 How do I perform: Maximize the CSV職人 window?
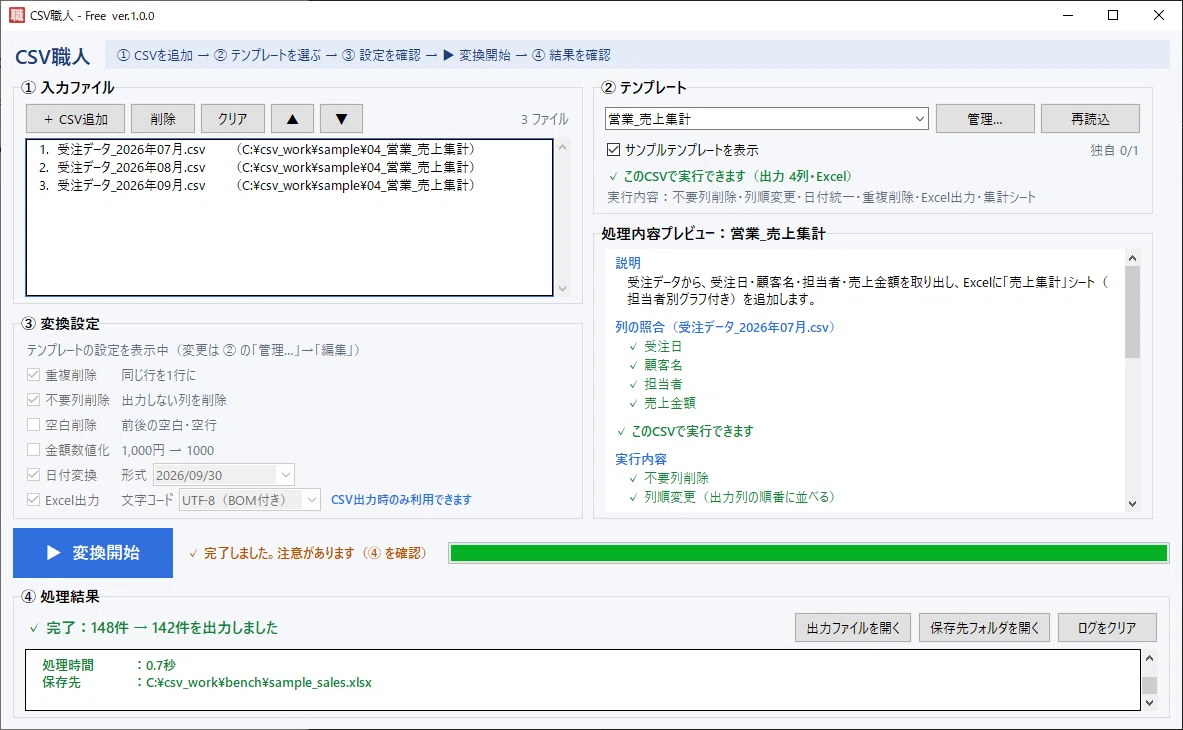1113,15
